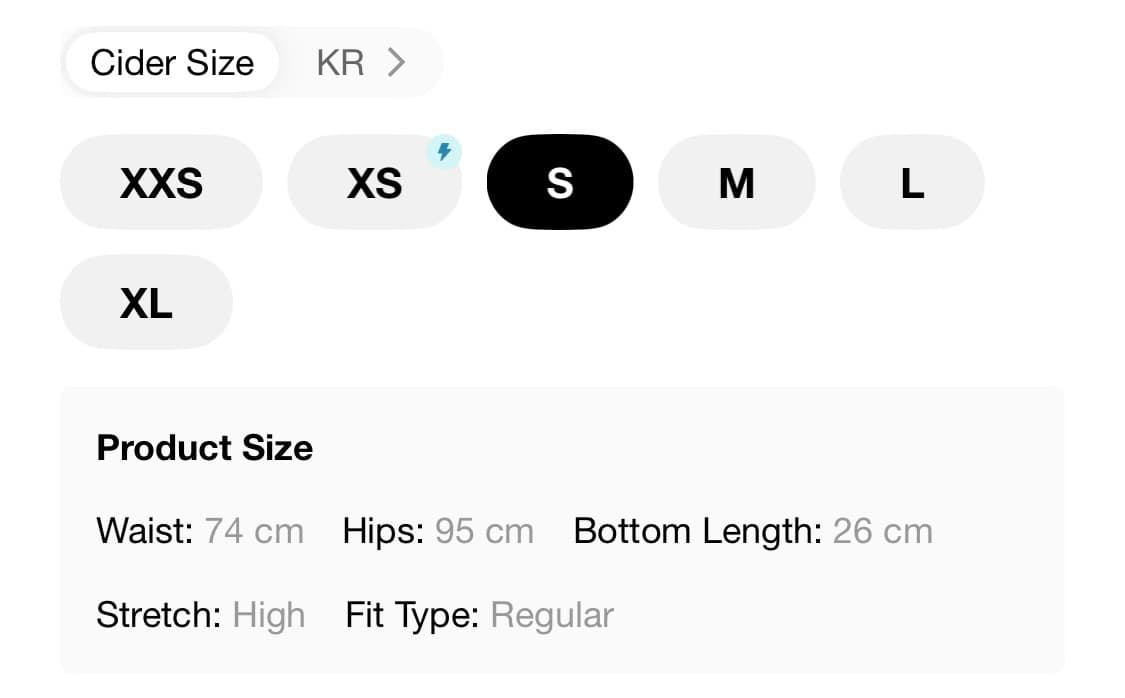1125x698 pixels.
Task: Click the High stretch value
Action: [268, 615]
